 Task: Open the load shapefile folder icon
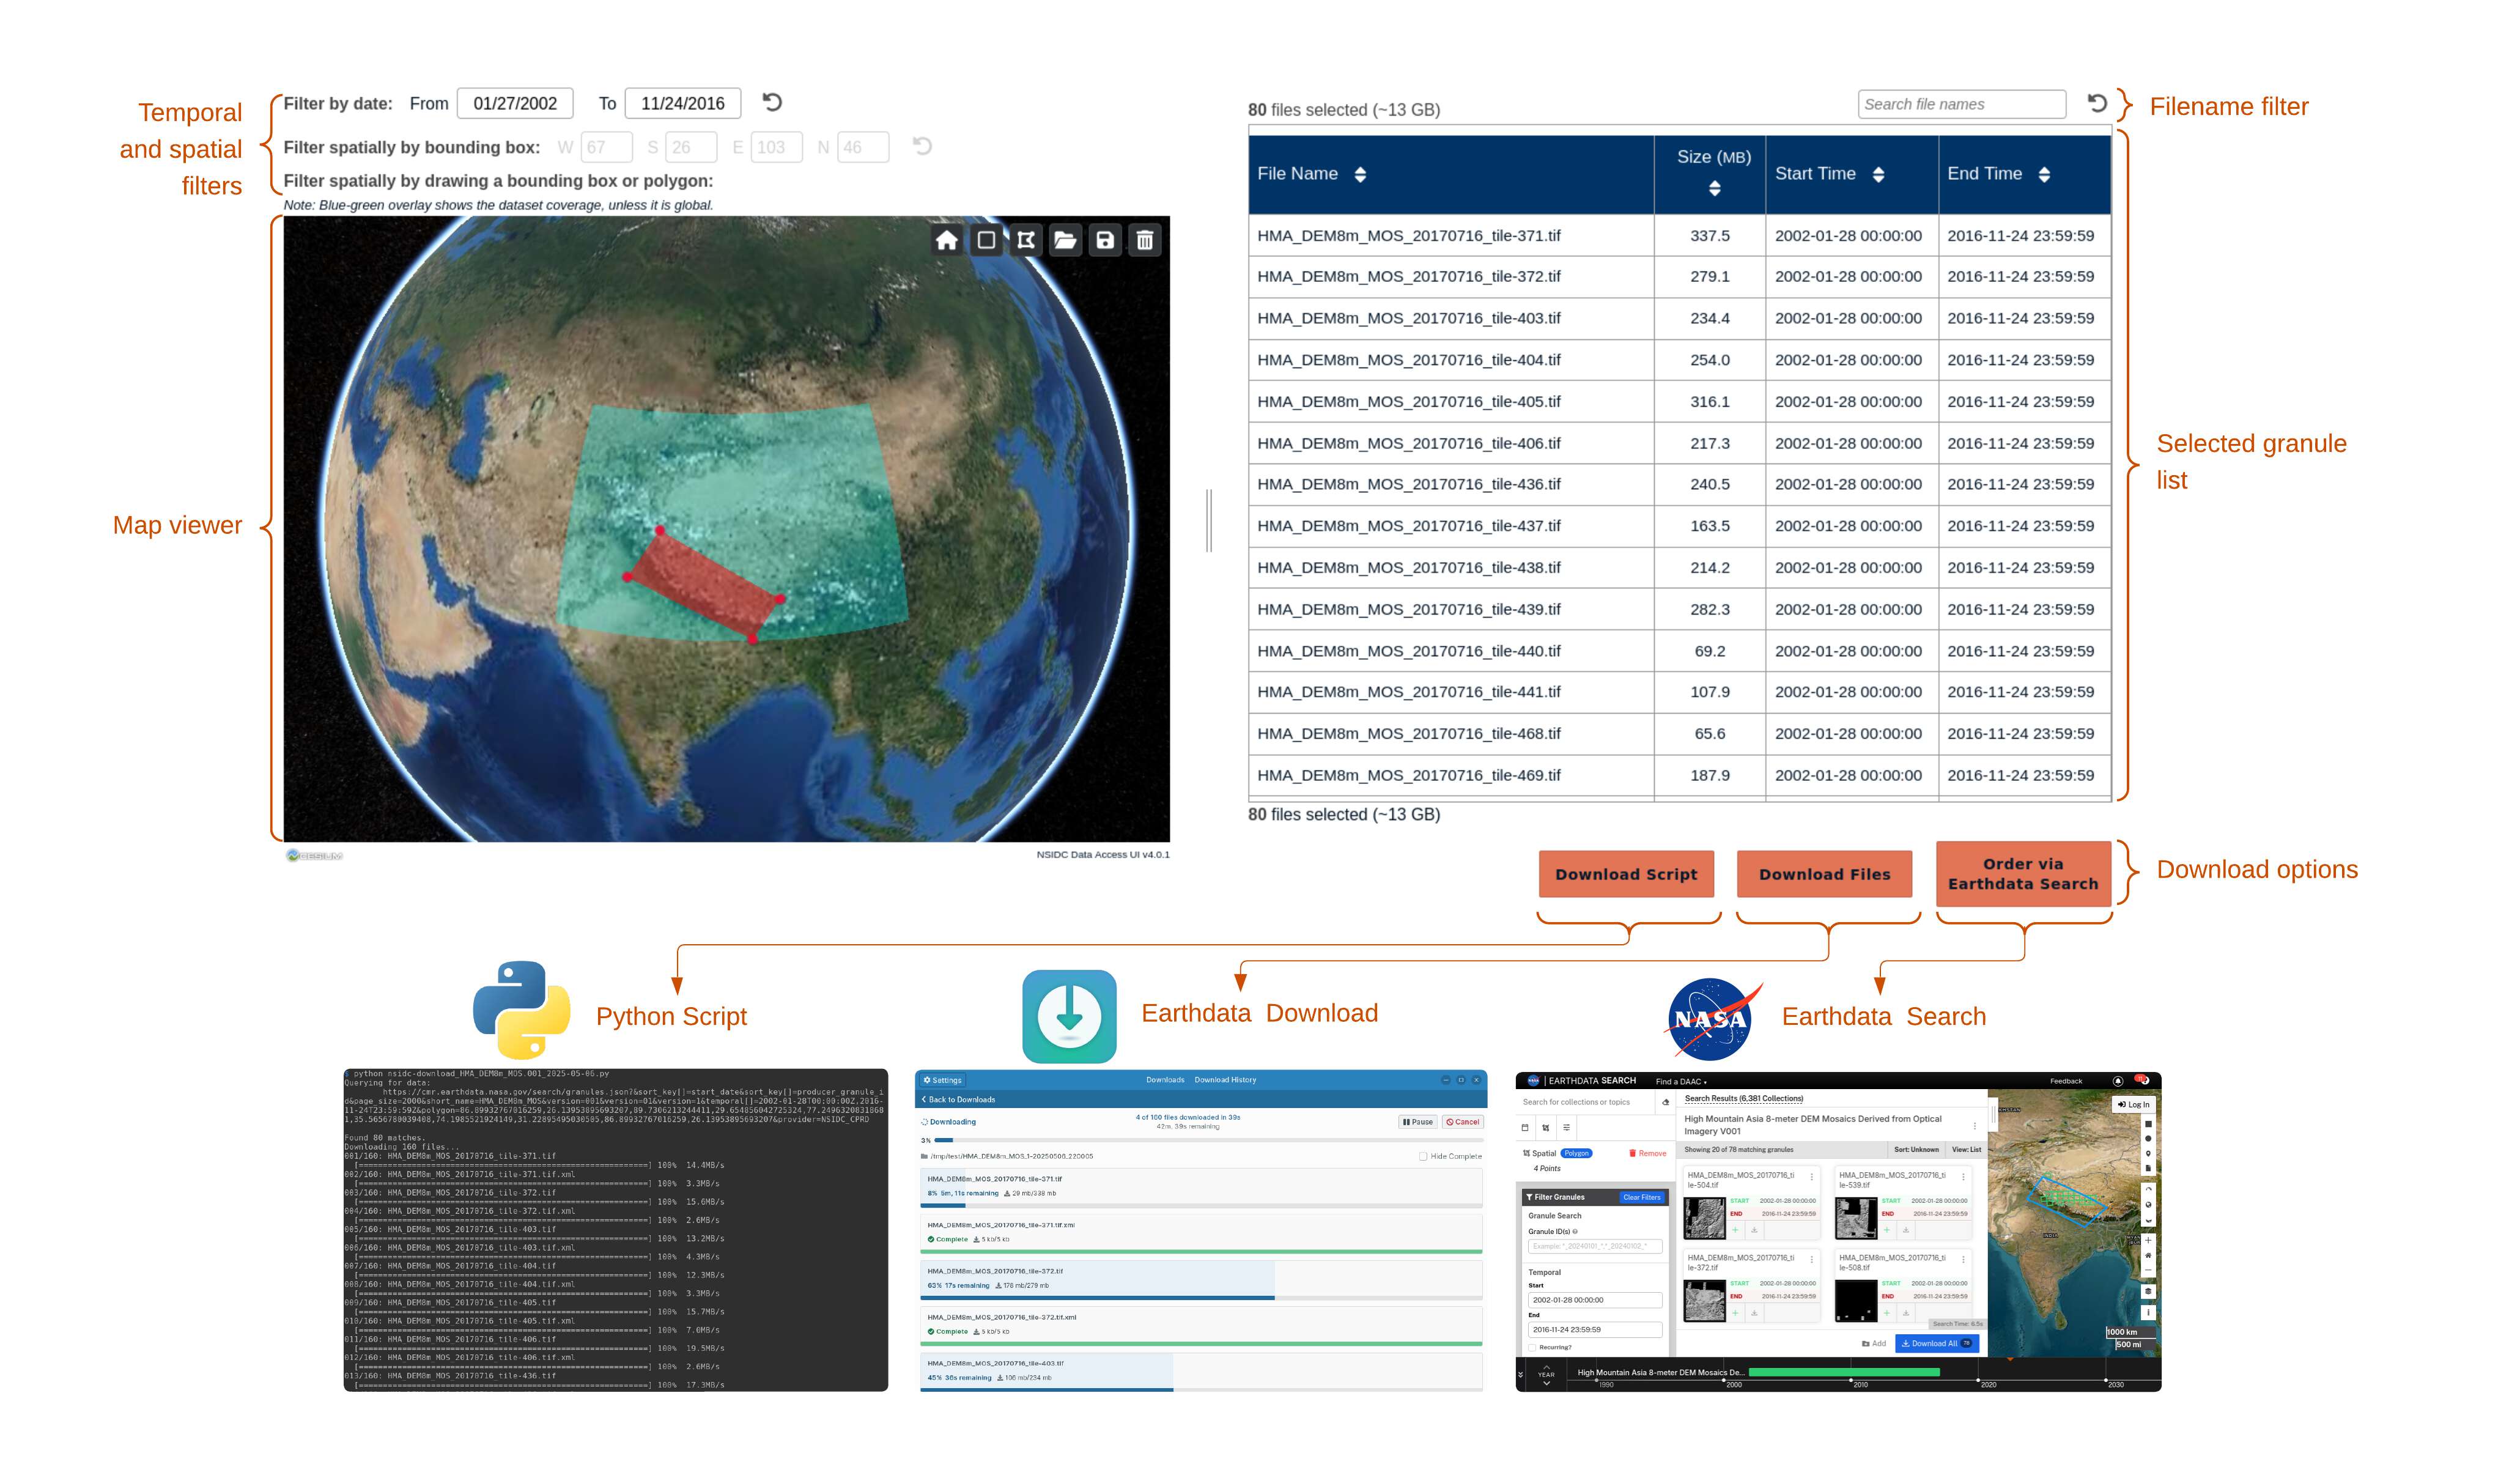(1065, 240)
